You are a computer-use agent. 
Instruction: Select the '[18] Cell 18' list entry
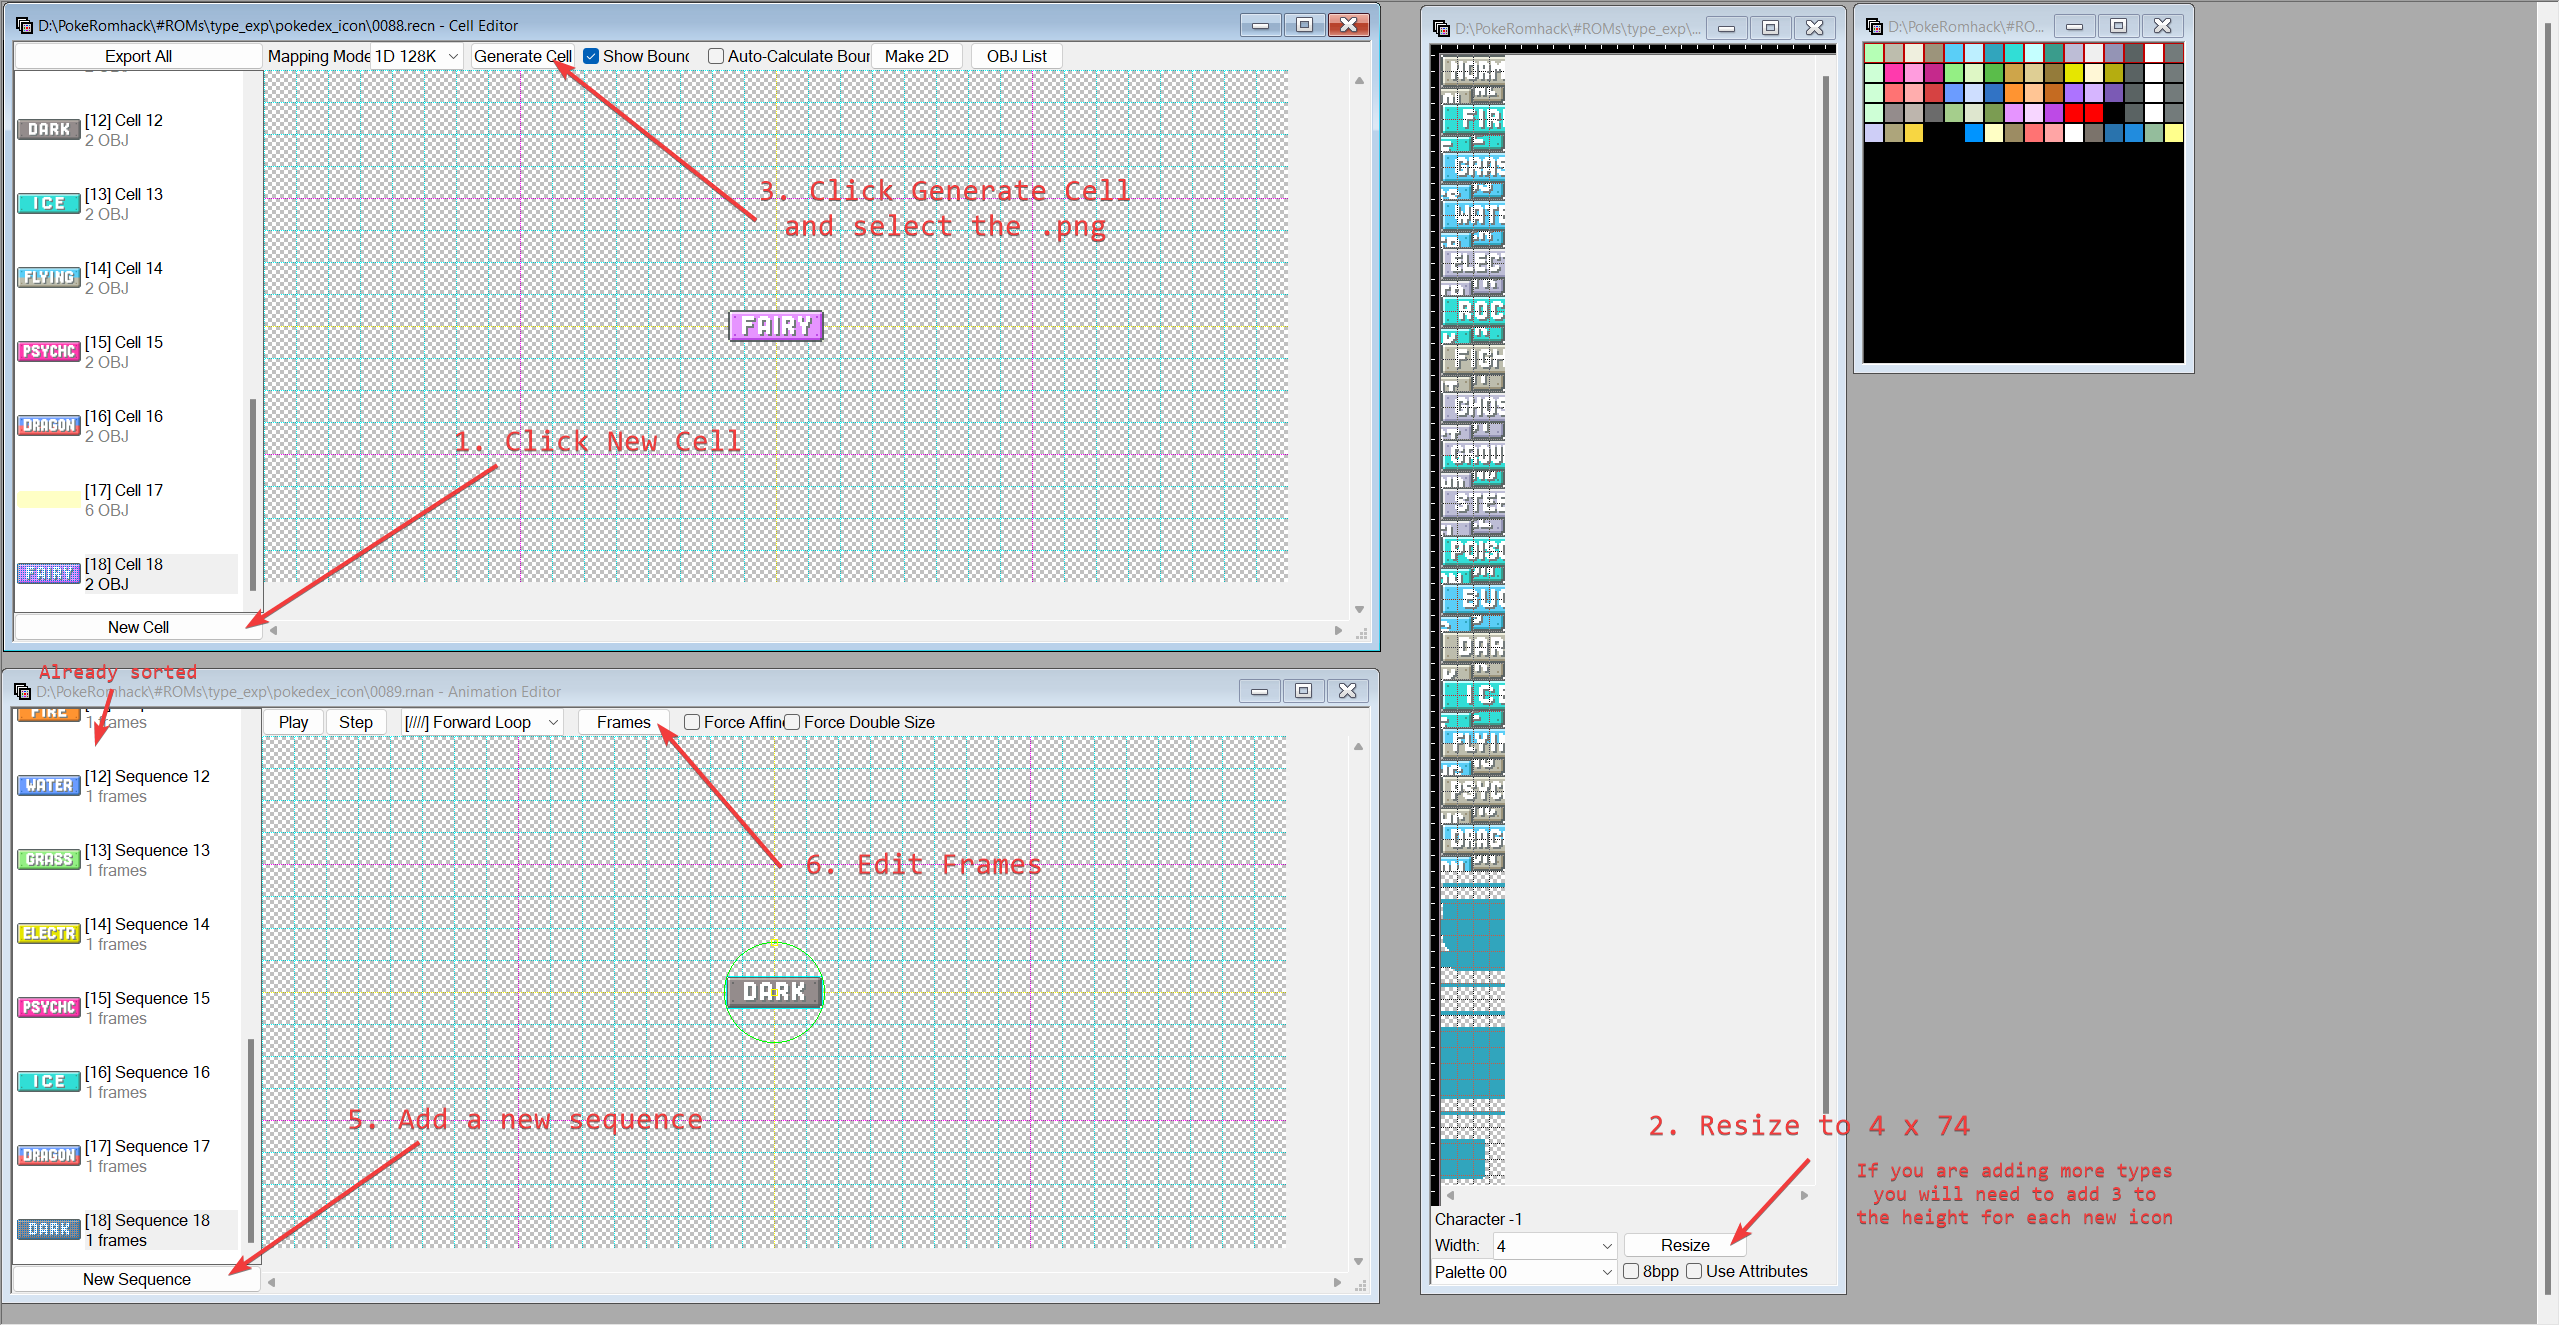127,574
